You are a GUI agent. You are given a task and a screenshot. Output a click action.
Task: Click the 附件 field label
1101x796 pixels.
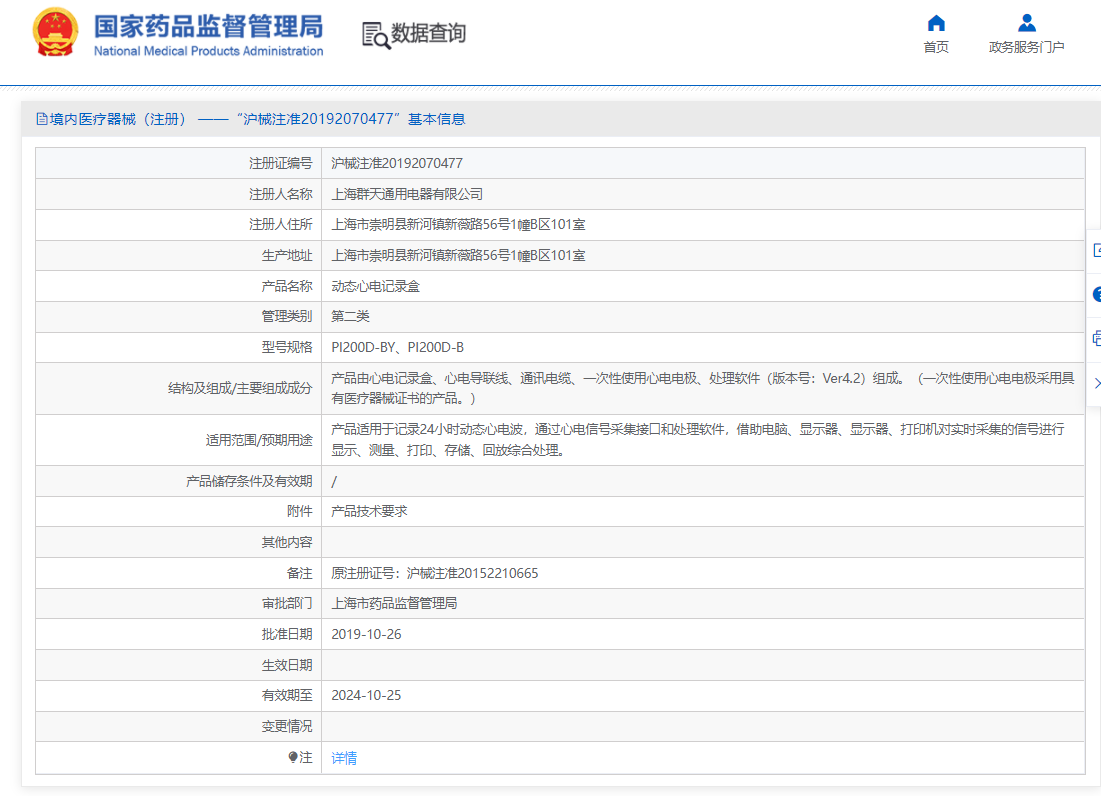(300, 511)
